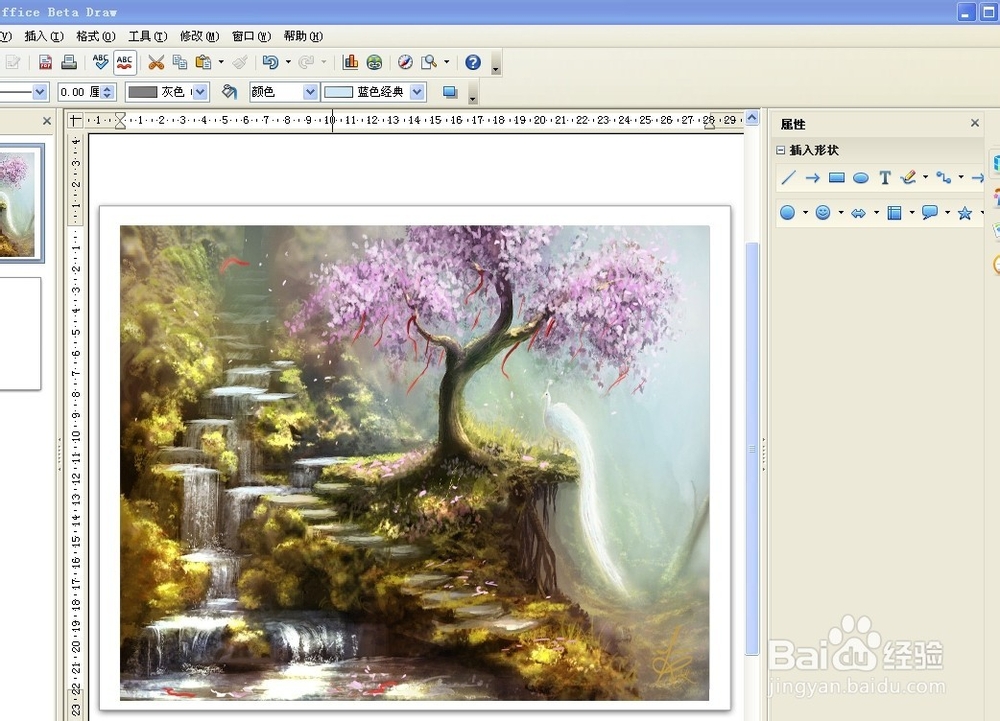Select the blank second slide thumbnail
Screen dimensions: 1000x721
pos(20,333)
